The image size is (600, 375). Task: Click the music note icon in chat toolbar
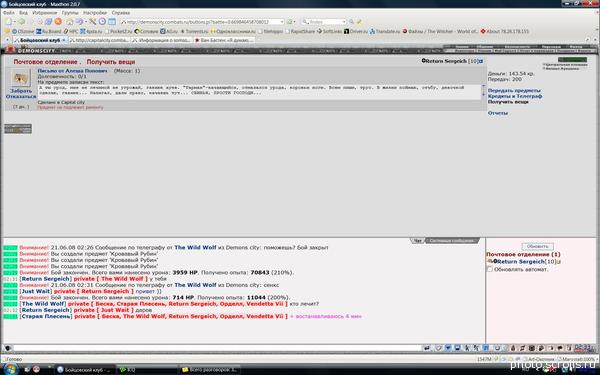[522, 348]
